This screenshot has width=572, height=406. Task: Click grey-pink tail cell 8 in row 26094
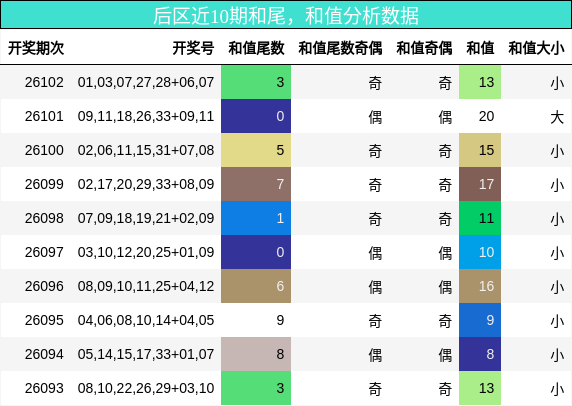coord(256,354)
